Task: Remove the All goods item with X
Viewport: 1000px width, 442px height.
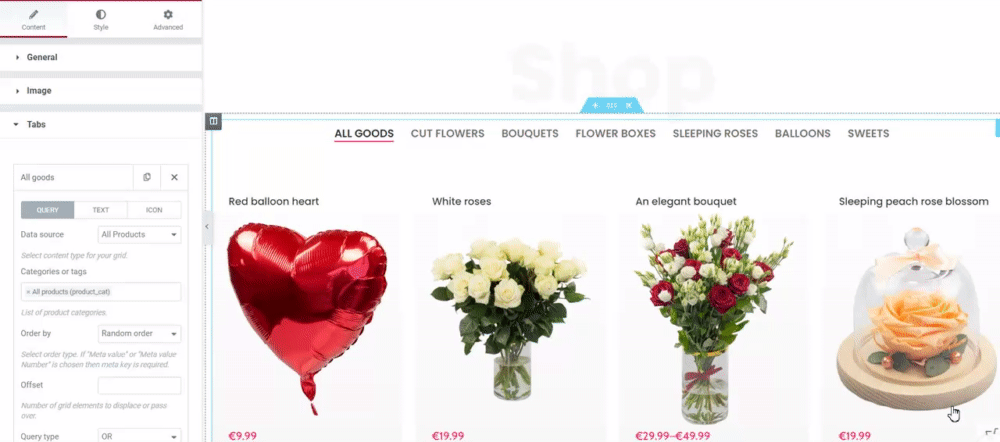Action: (x=174, y=177)
